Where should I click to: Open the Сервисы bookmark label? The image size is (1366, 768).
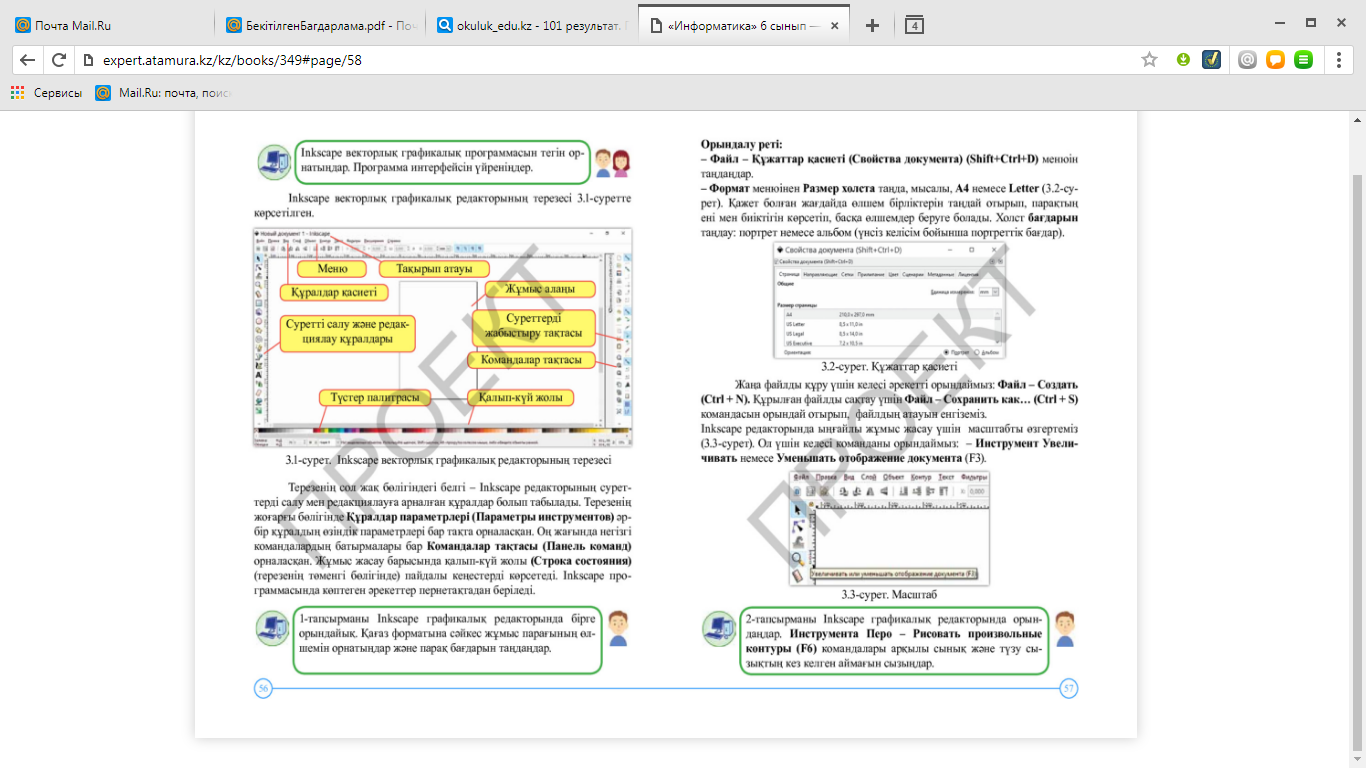[58, 93]
